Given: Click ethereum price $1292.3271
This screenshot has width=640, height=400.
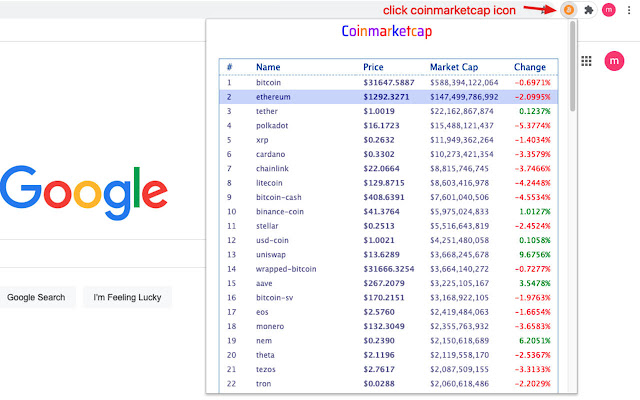Looking at the screenshot, I should click(x=386, y=97).
